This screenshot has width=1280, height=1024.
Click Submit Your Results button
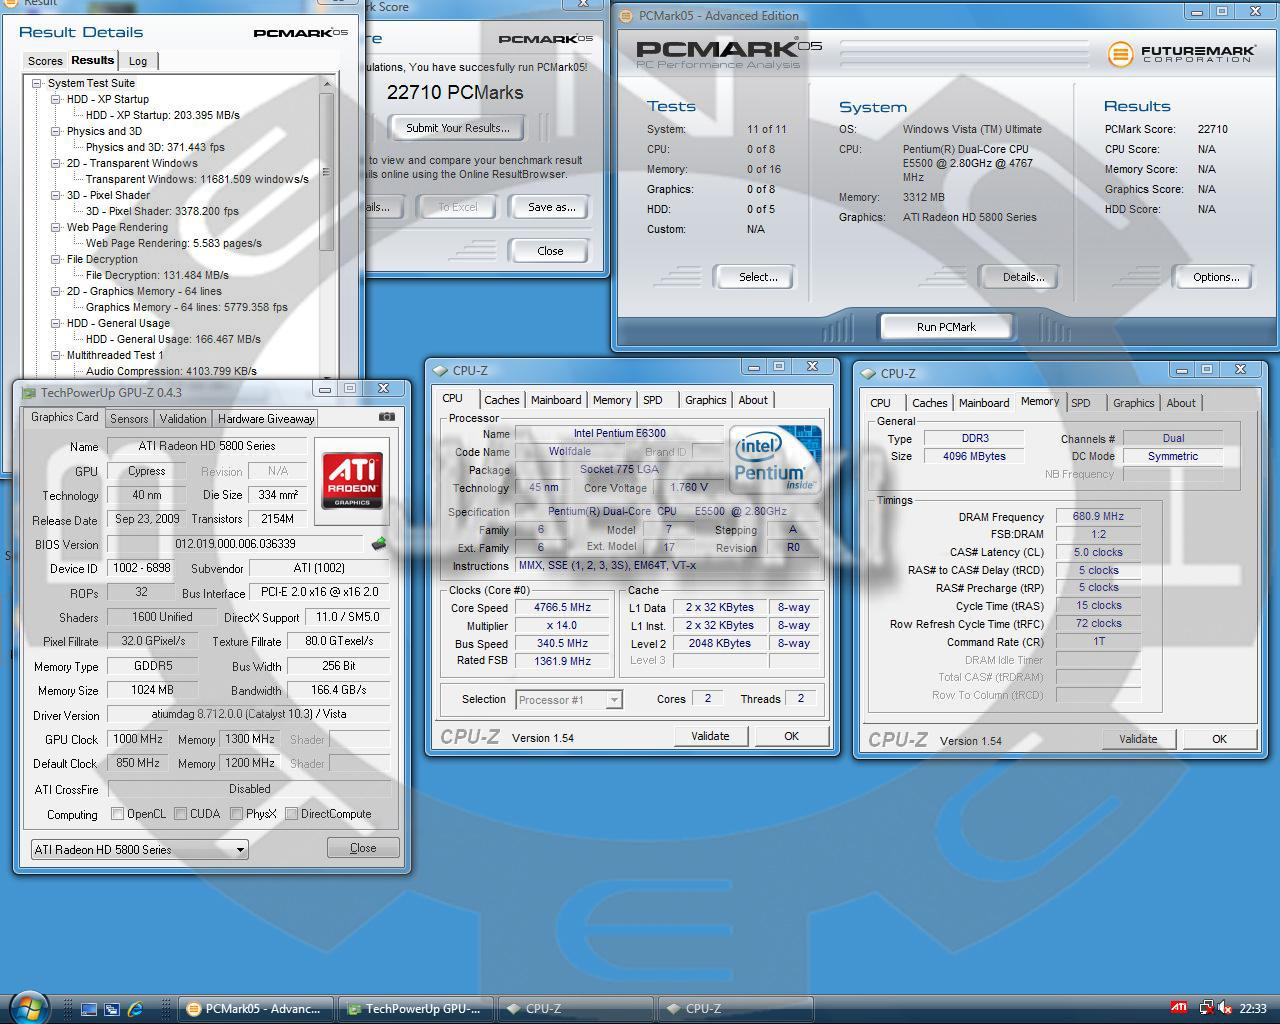[x=458, y=128]
